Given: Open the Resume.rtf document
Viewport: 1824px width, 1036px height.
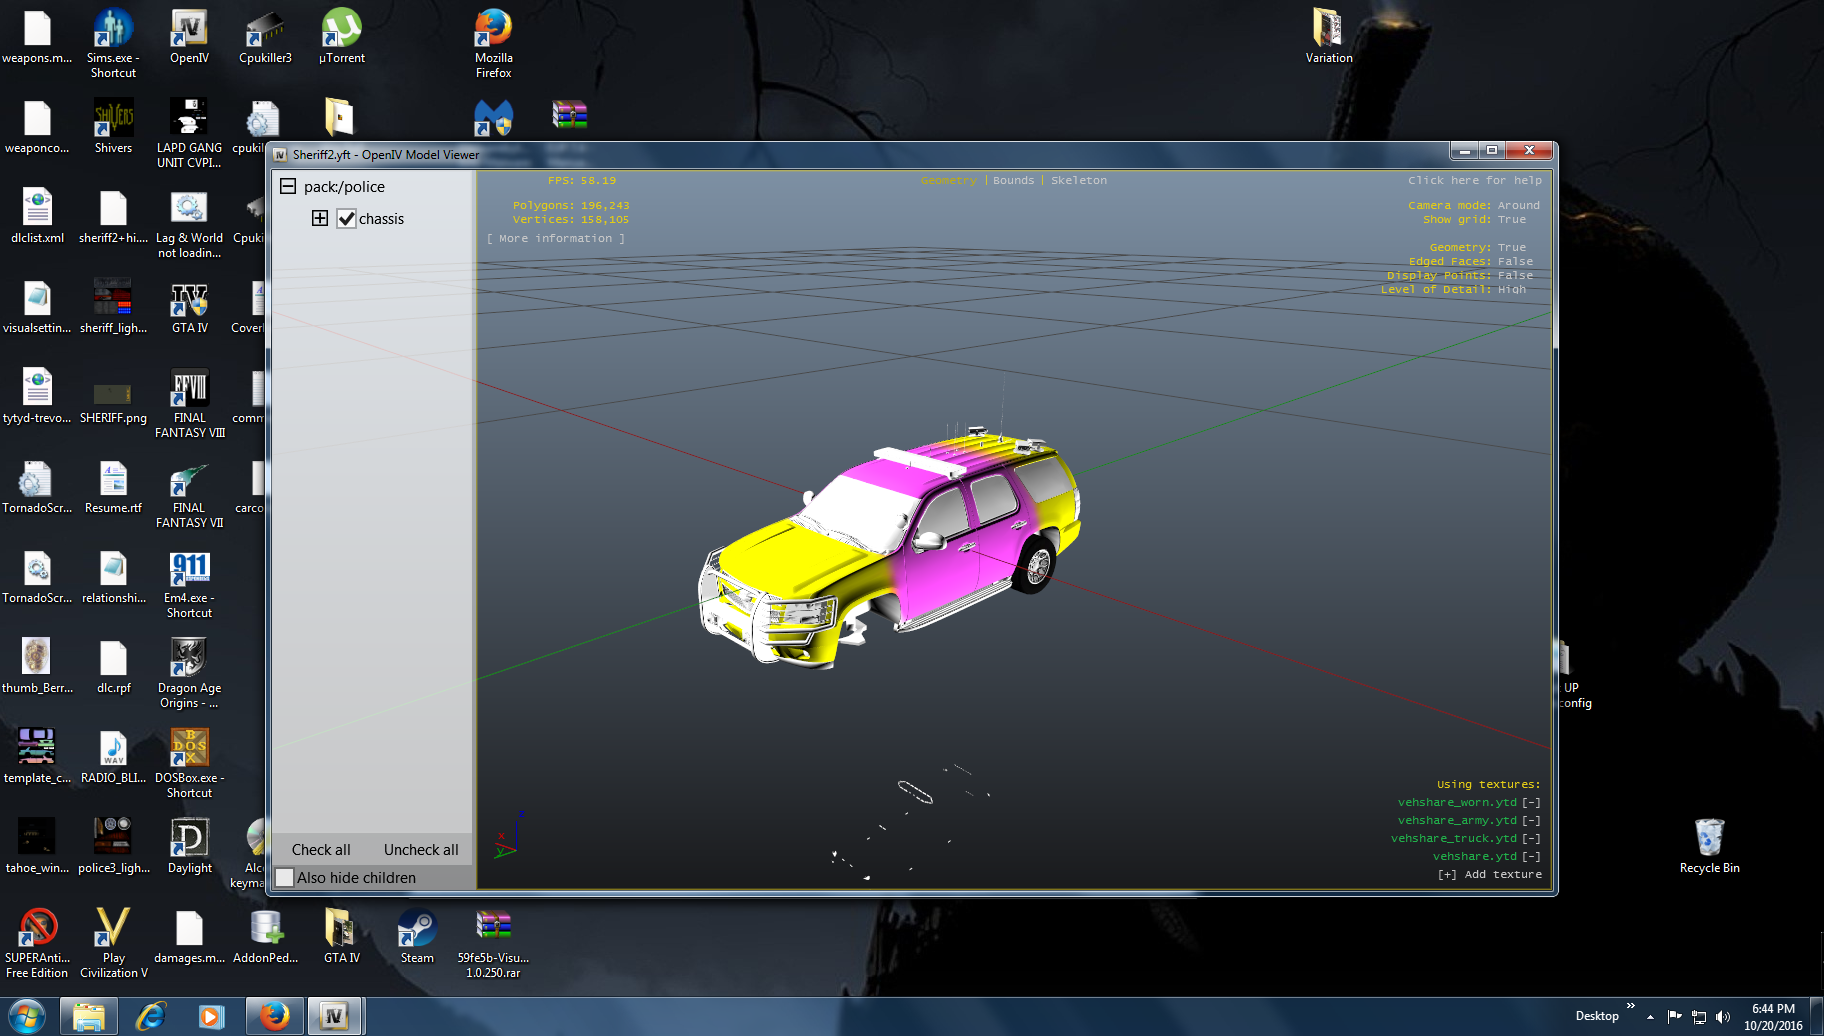Looking at the screenshot, I should (113, 486).
